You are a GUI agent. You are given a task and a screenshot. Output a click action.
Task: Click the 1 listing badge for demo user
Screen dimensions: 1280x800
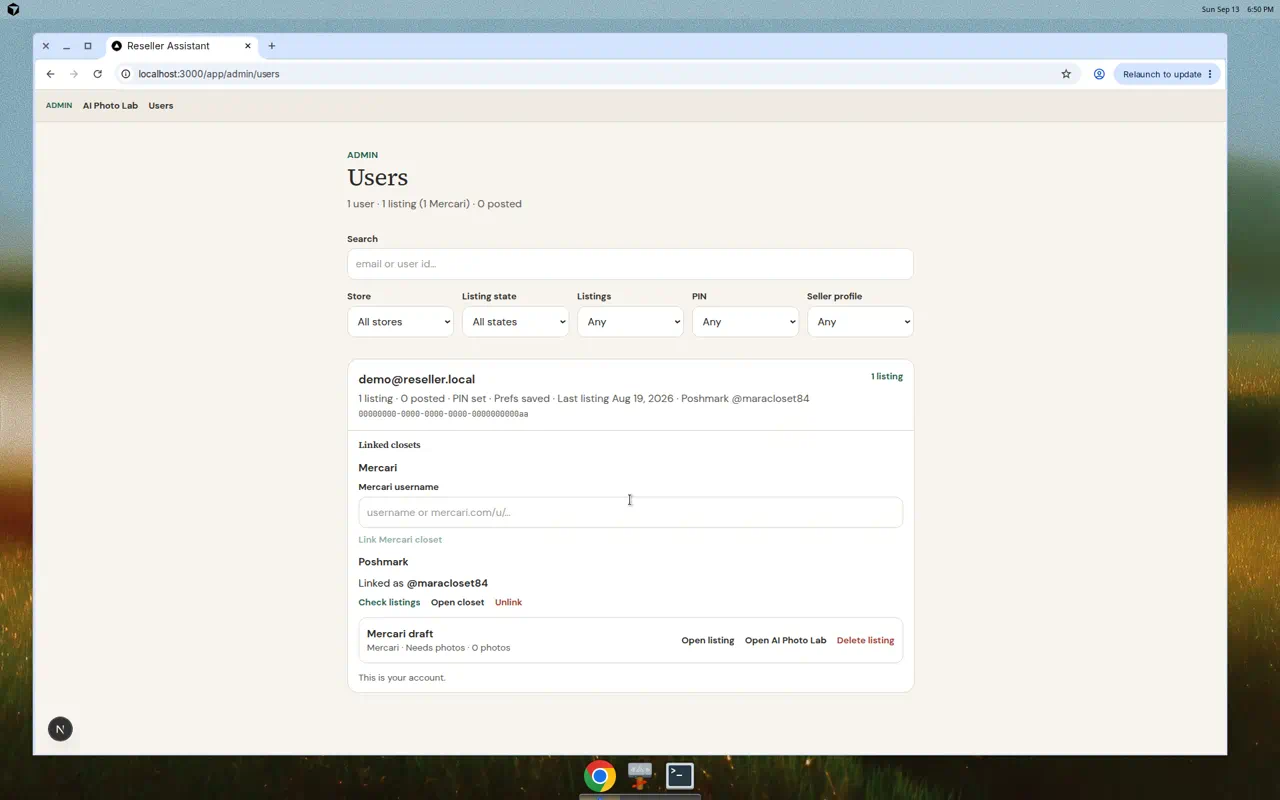[886, 377]
